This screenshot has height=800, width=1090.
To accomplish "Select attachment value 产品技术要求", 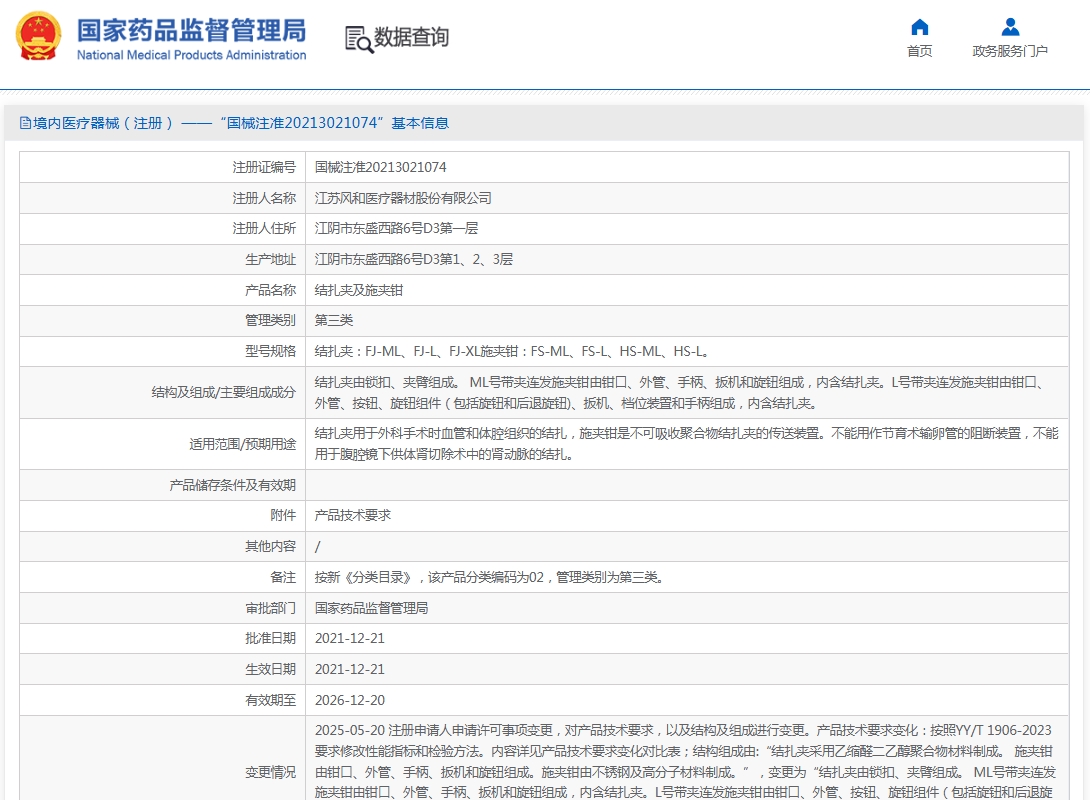I will point(352,516).
